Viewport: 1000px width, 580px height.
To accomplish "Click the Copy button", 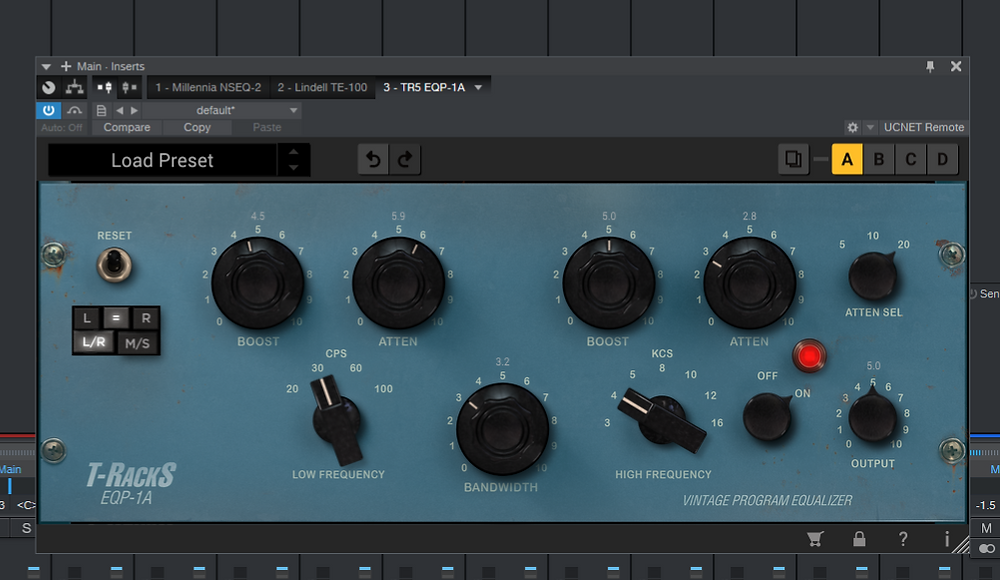I will (x=197, y=128).
